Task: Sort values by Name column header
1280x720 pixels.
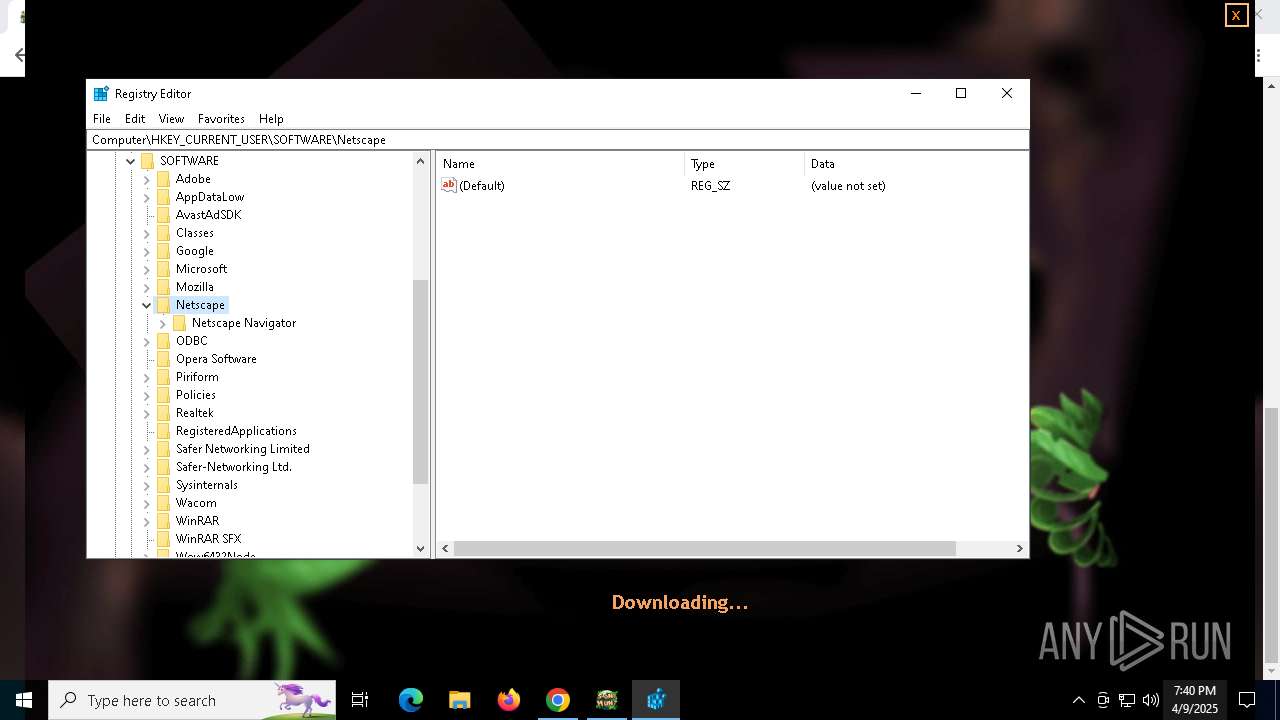Action: tap(560, 164)
